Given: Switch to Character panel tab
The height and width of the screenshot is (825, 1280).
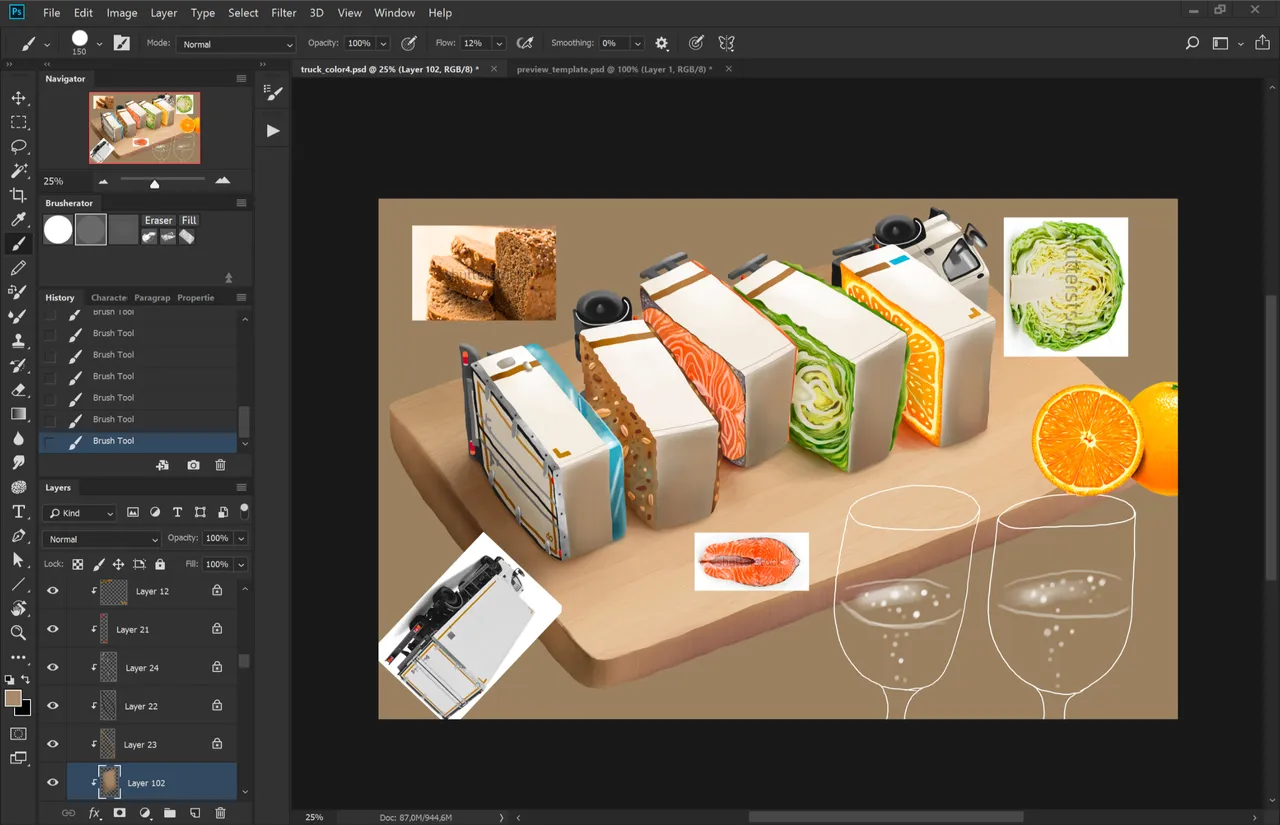Looking at the screenshot, I should point(109,297).
